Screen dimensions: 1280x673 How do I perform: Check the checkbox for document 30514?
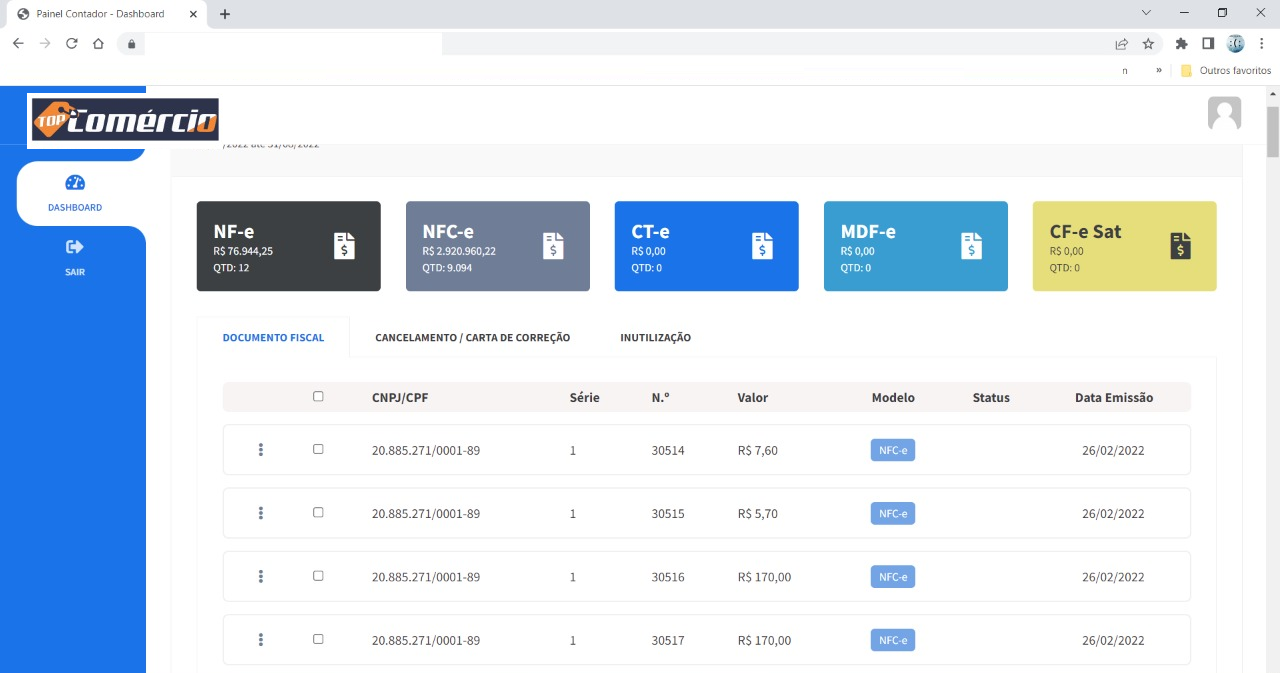[x=318, y=449]
